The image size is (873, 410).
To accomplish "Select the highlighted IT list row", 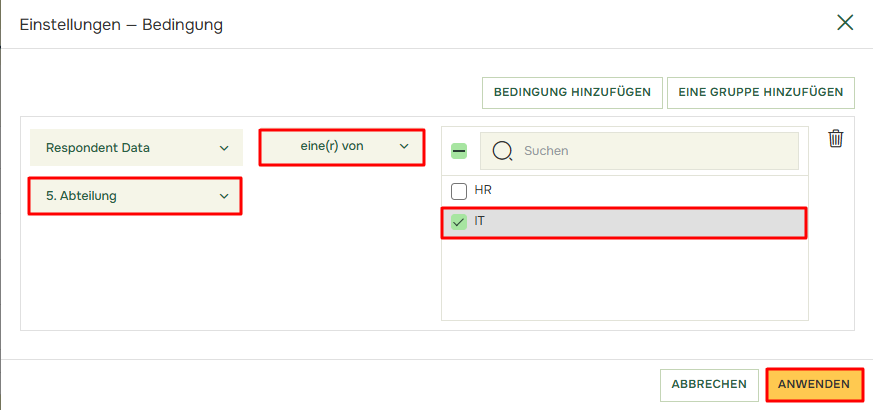I will [x=630, y=223].
